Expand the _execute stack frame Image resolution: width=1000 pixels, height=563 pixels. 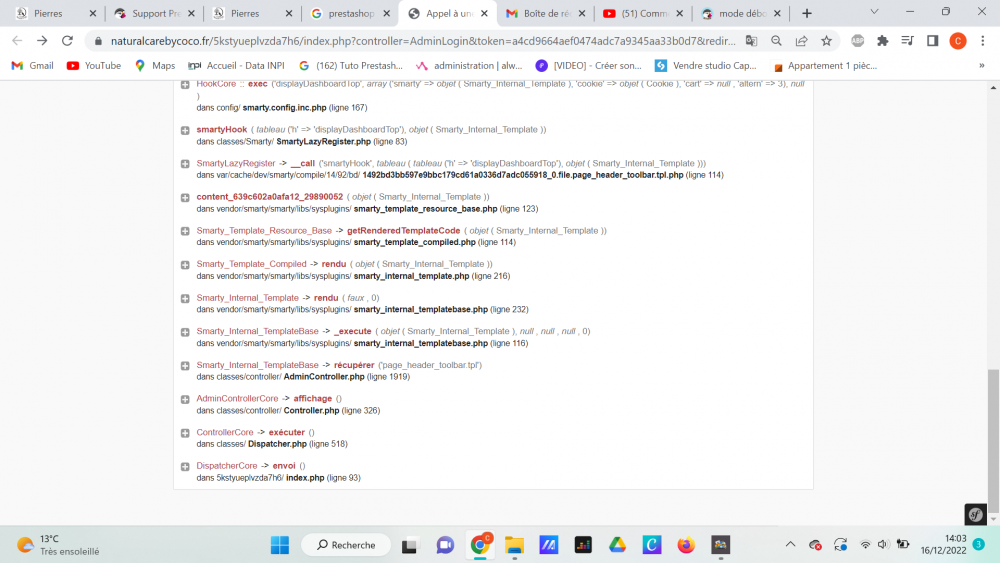click(x=185, y=332)
